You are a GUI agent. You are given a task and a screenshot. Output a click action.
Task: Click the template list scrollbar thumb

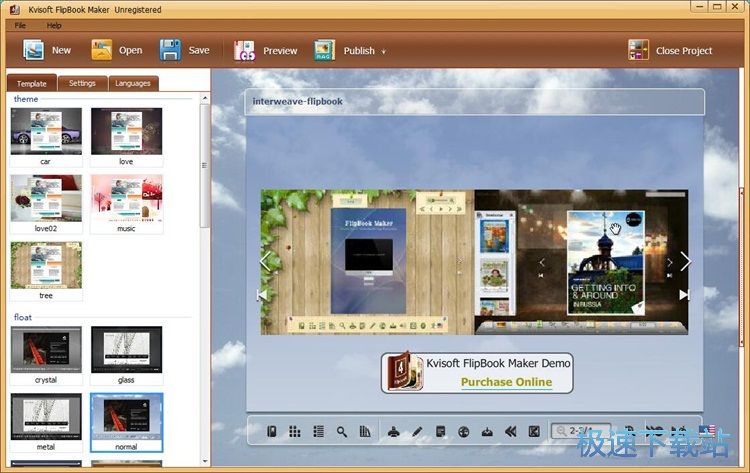[205, 165]
